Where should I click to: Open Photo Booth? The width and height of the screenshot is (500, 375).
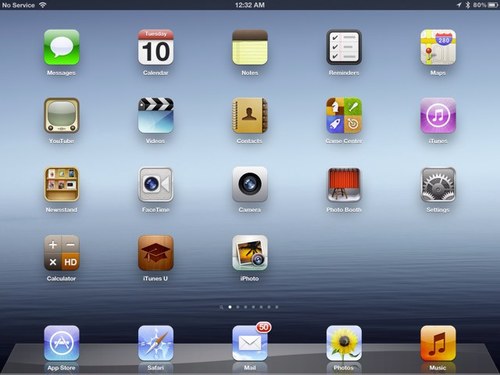click(x=344, y=184)
